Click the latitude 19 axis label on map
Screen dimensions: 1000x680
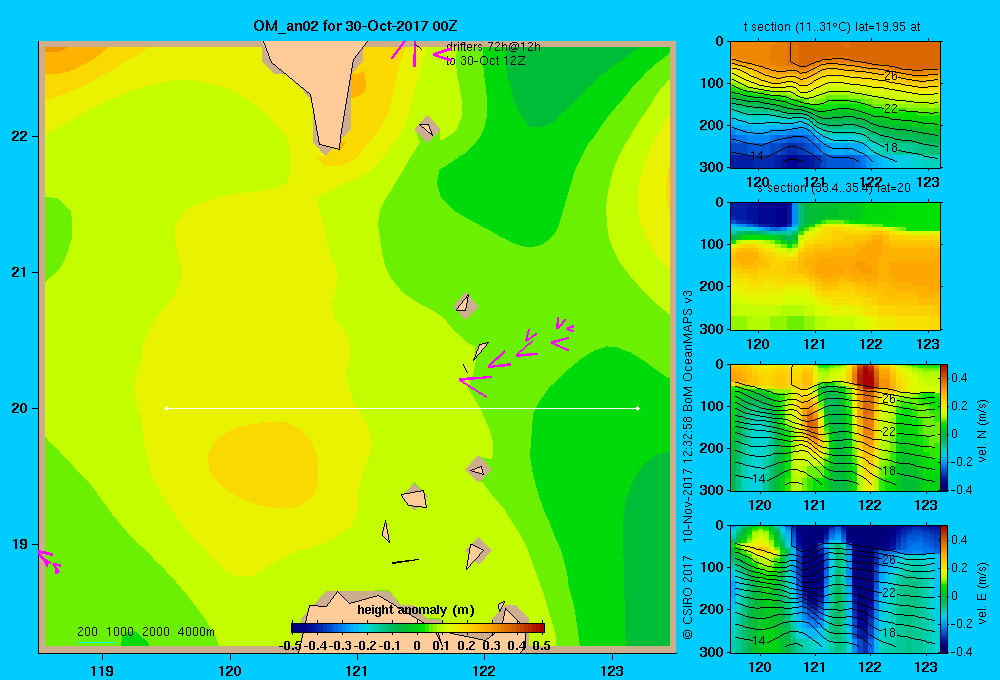20,544
